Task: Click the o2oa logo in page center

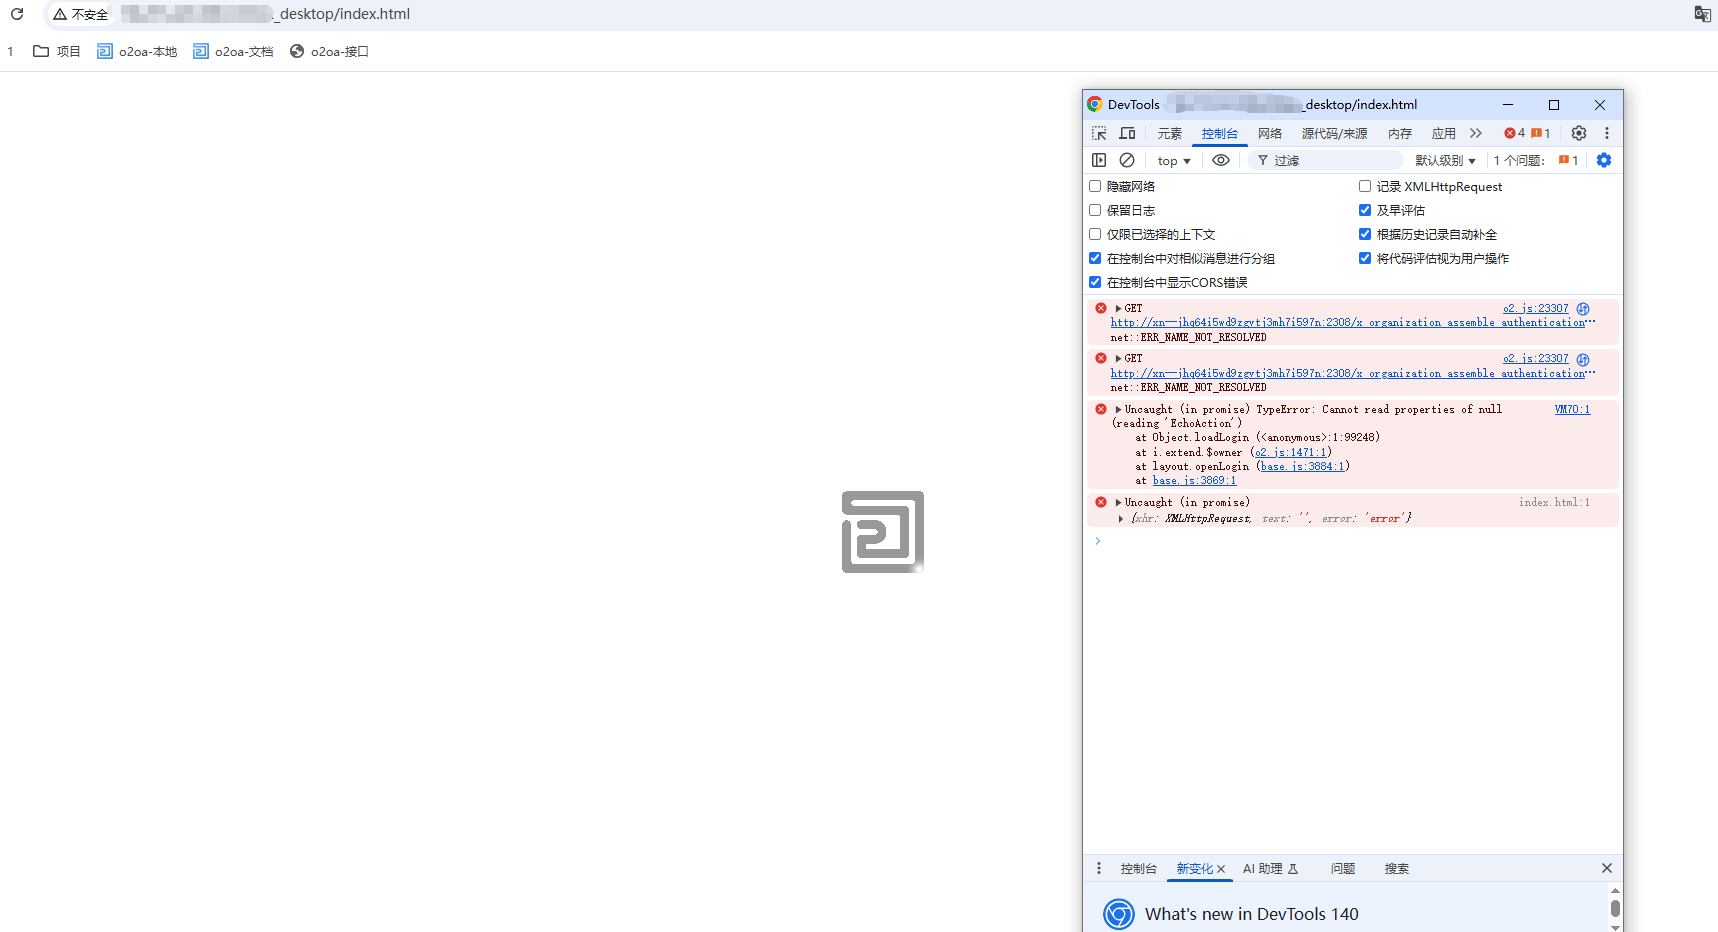Action: click(x=883, y=532)
